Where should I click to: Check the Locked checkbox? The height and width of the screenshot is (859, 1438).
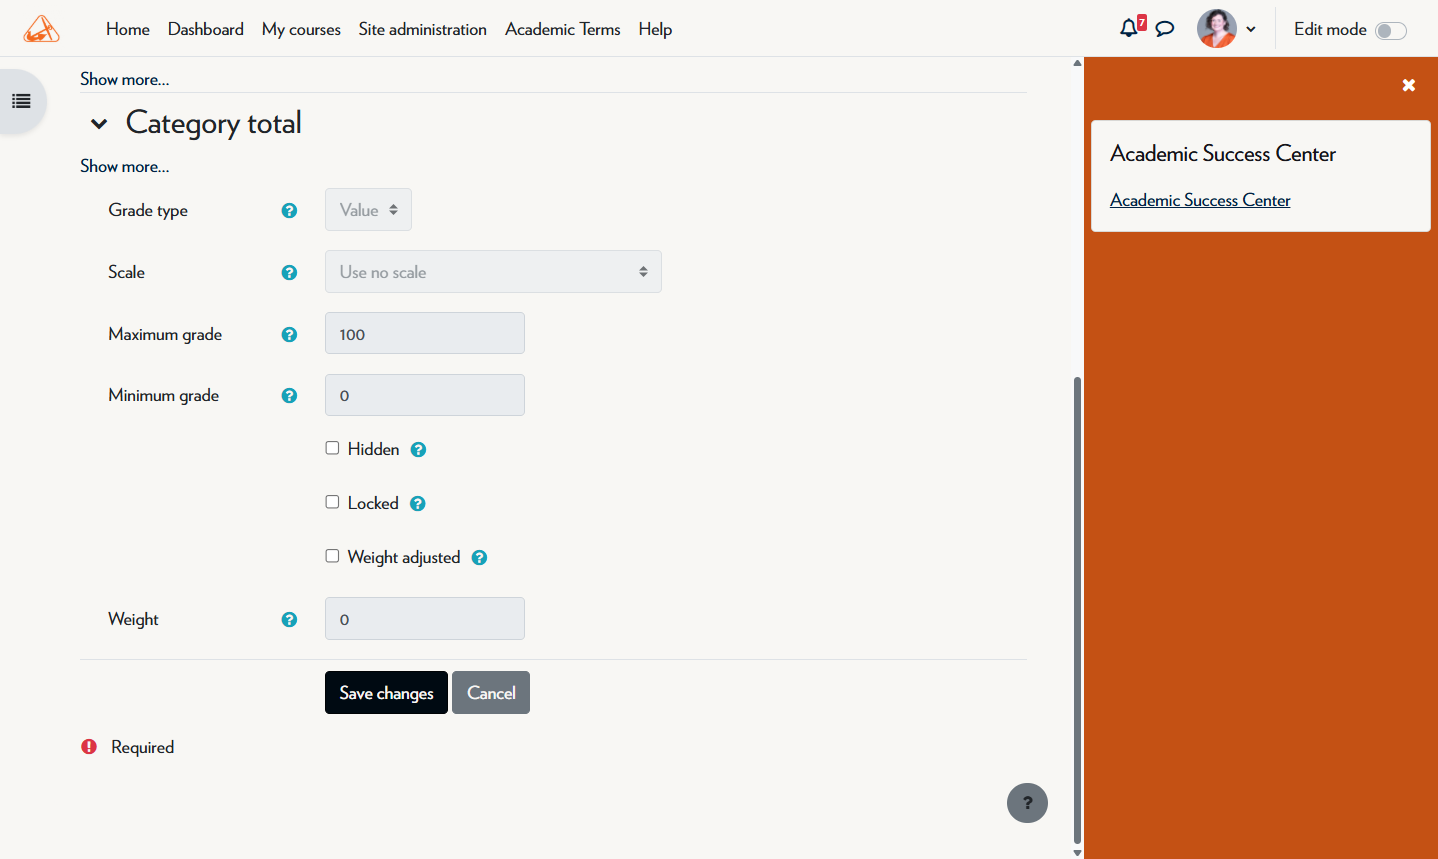point(332,502)
